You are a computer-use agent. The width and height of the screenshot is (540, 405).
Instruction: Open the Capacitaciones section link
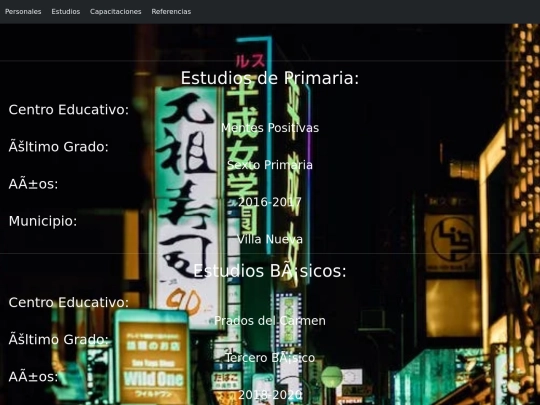115,12
